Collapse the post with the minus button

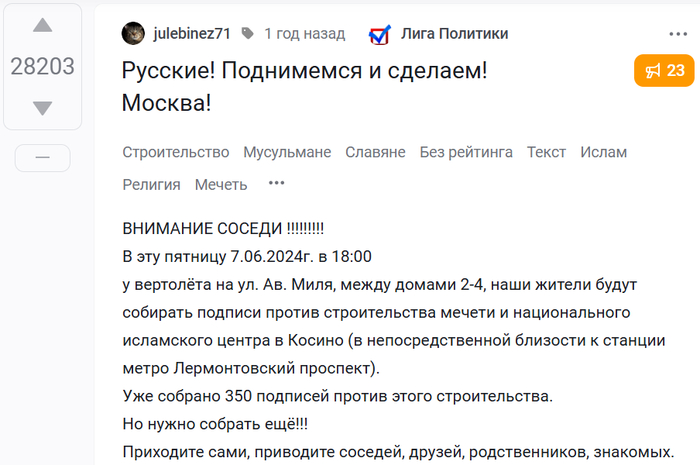click(42, 158)
